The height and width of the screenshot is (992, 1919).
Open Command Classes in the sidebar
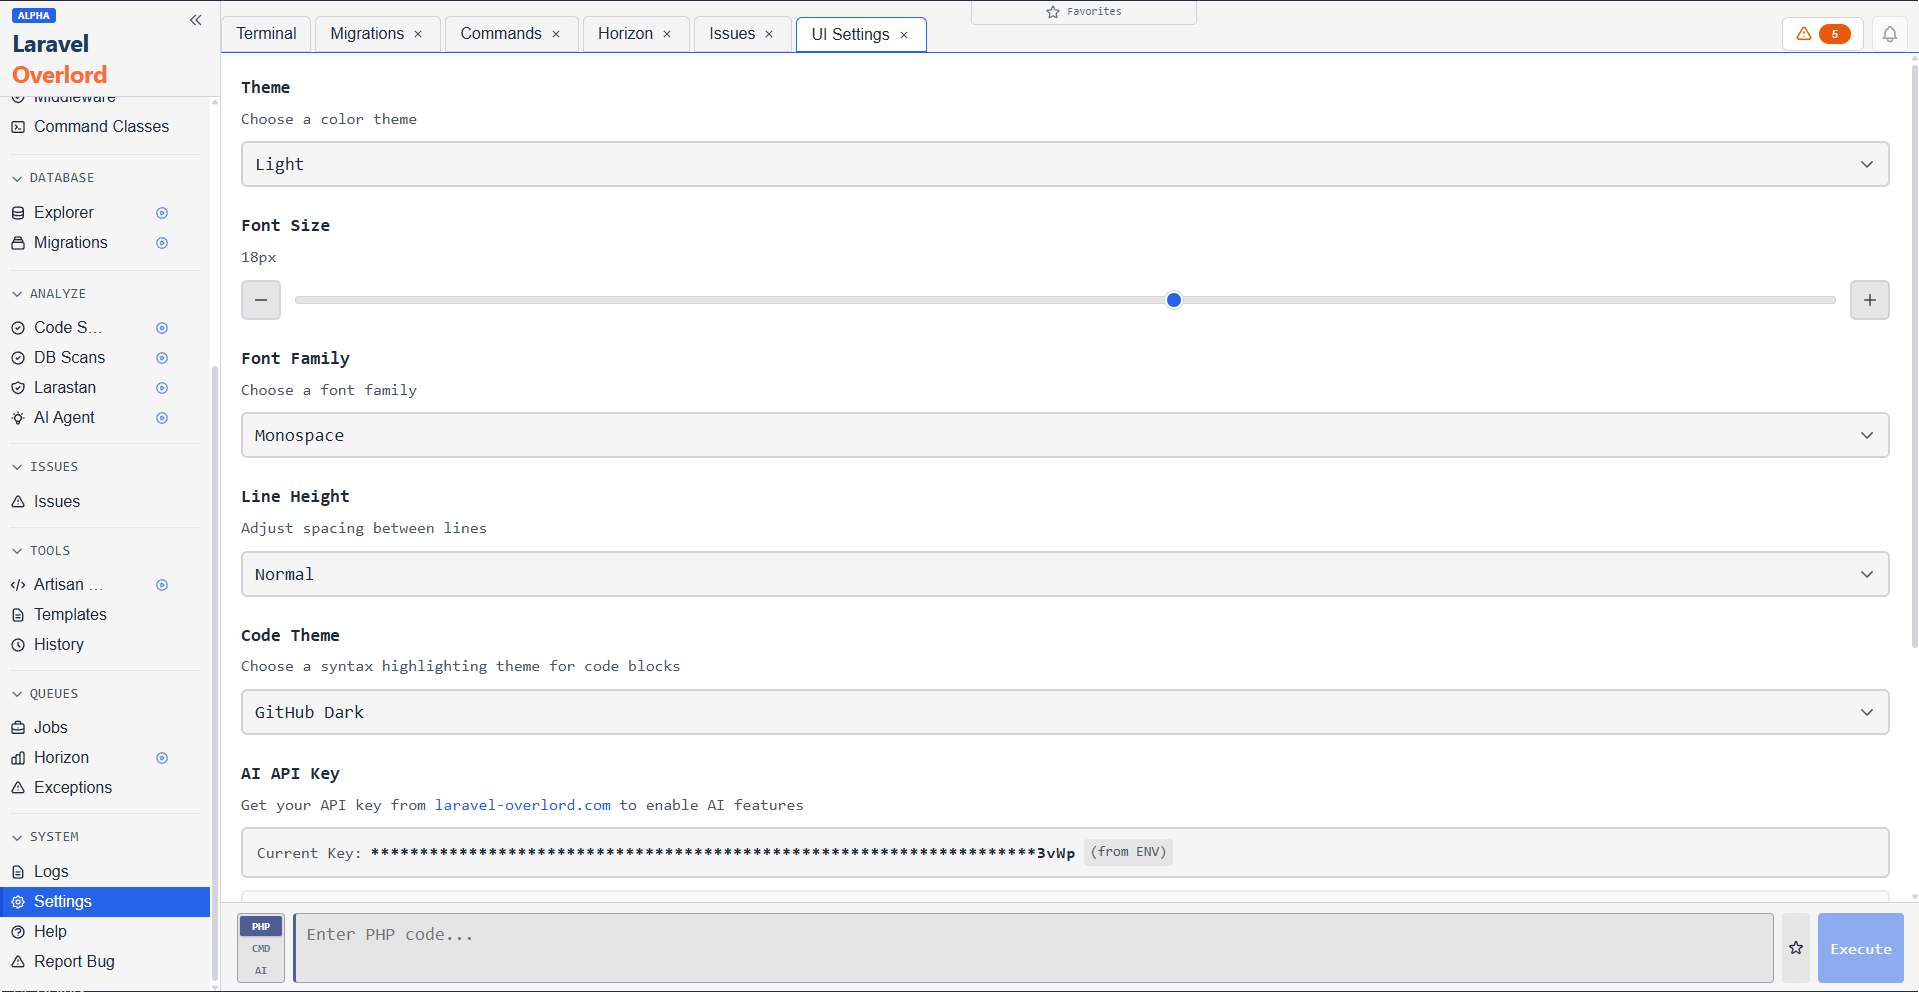101,126
